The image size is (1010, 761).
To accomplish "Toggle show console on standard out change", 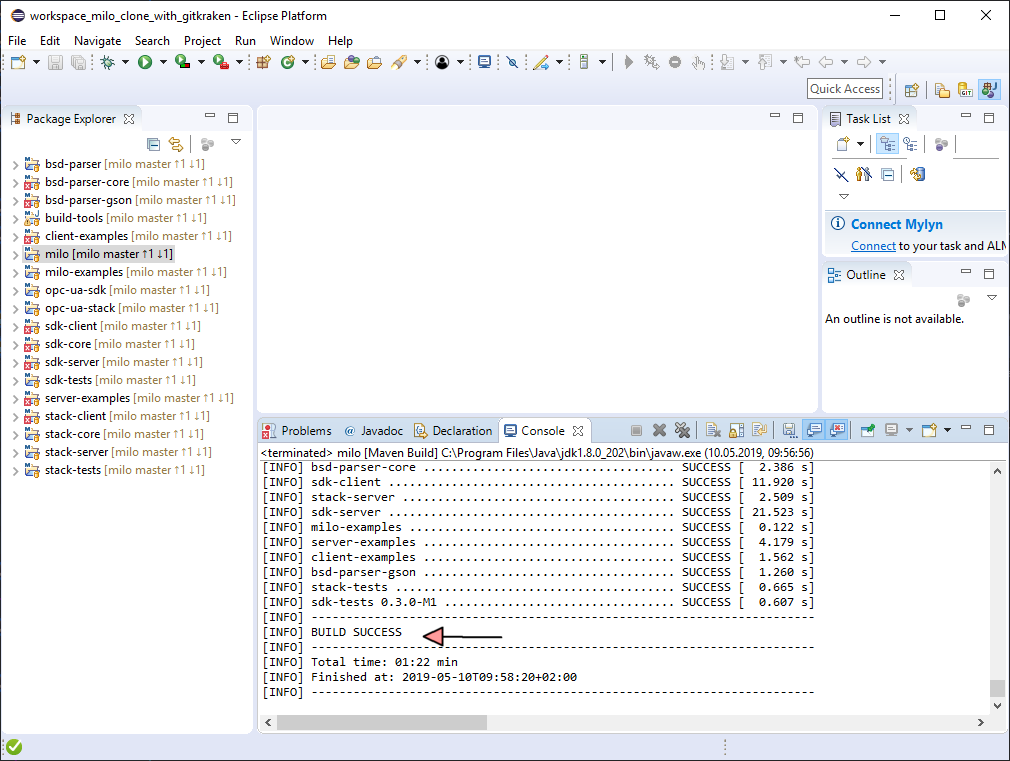I will [x=813, y=431].
